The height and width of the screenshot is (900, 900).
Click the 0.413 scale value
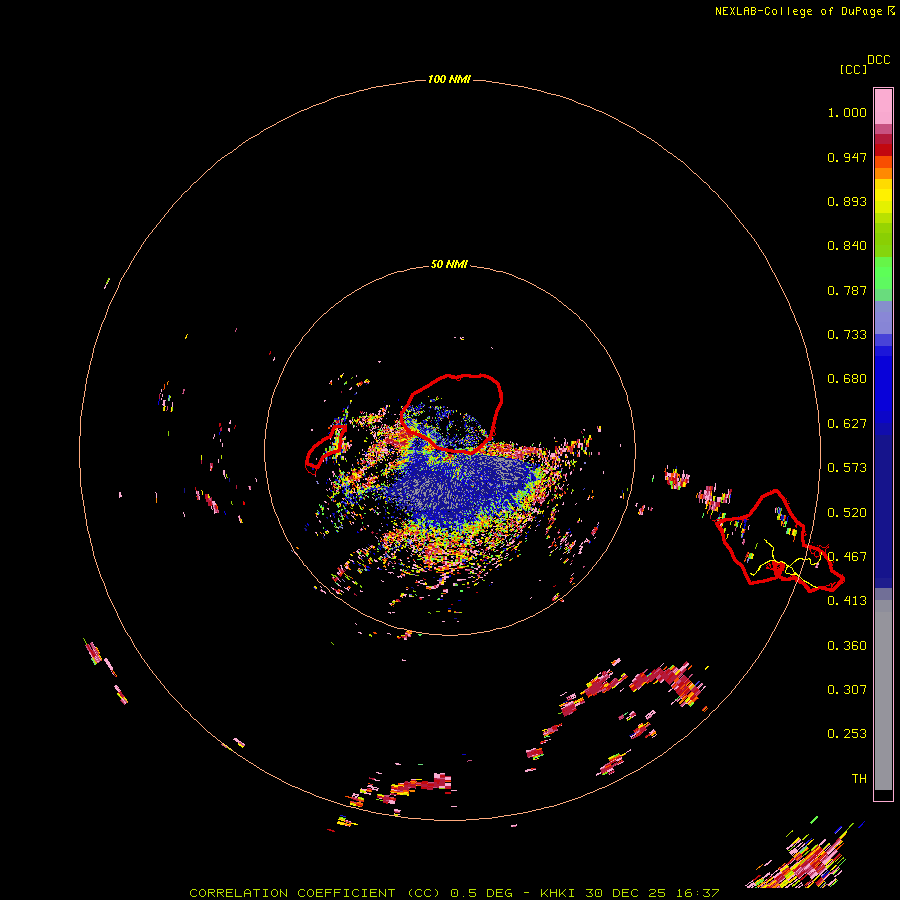tap(847, 601)
